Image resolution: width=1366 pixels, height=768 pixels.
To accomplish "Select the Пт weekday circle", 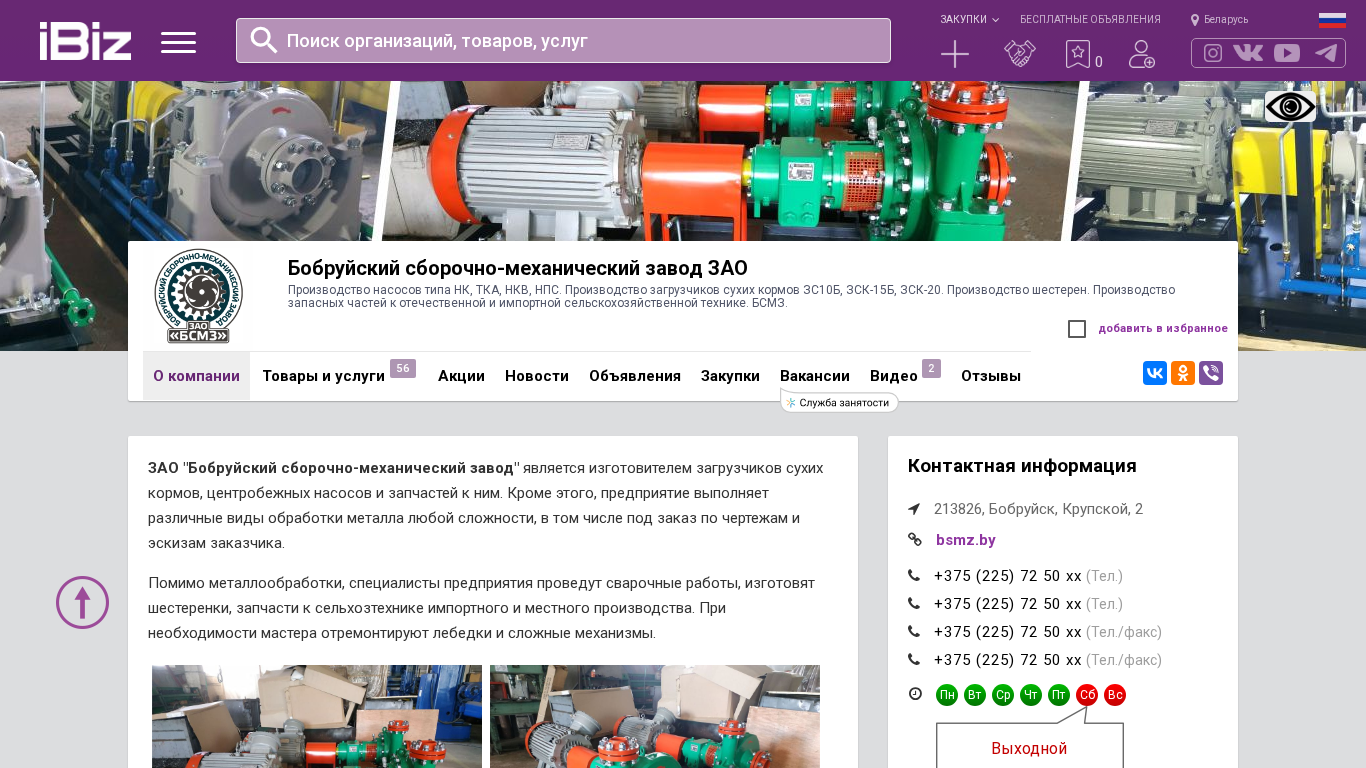I will coord(1059,695).
